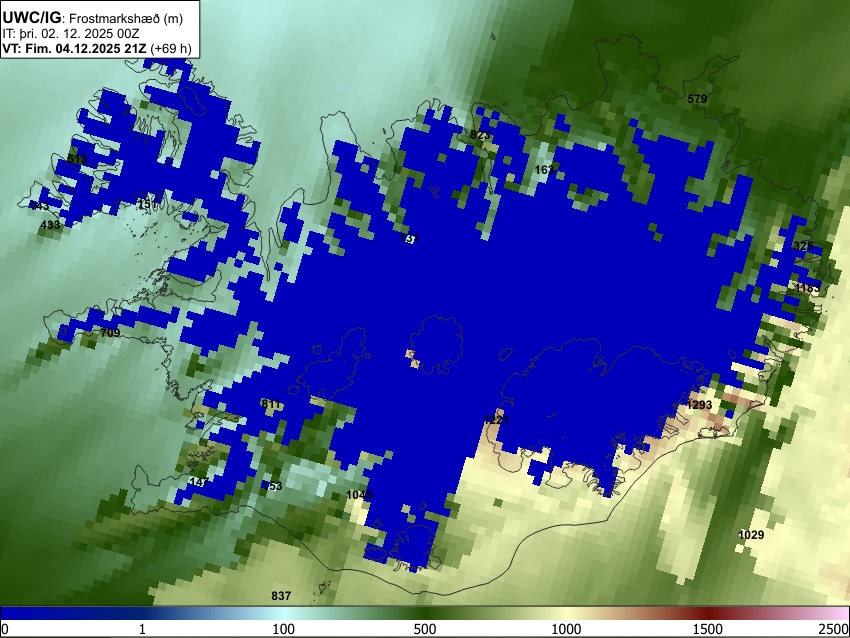This screenshot has height=638, width=850.
Task: Click the 823 value on the map
Action: pos(480,135)
